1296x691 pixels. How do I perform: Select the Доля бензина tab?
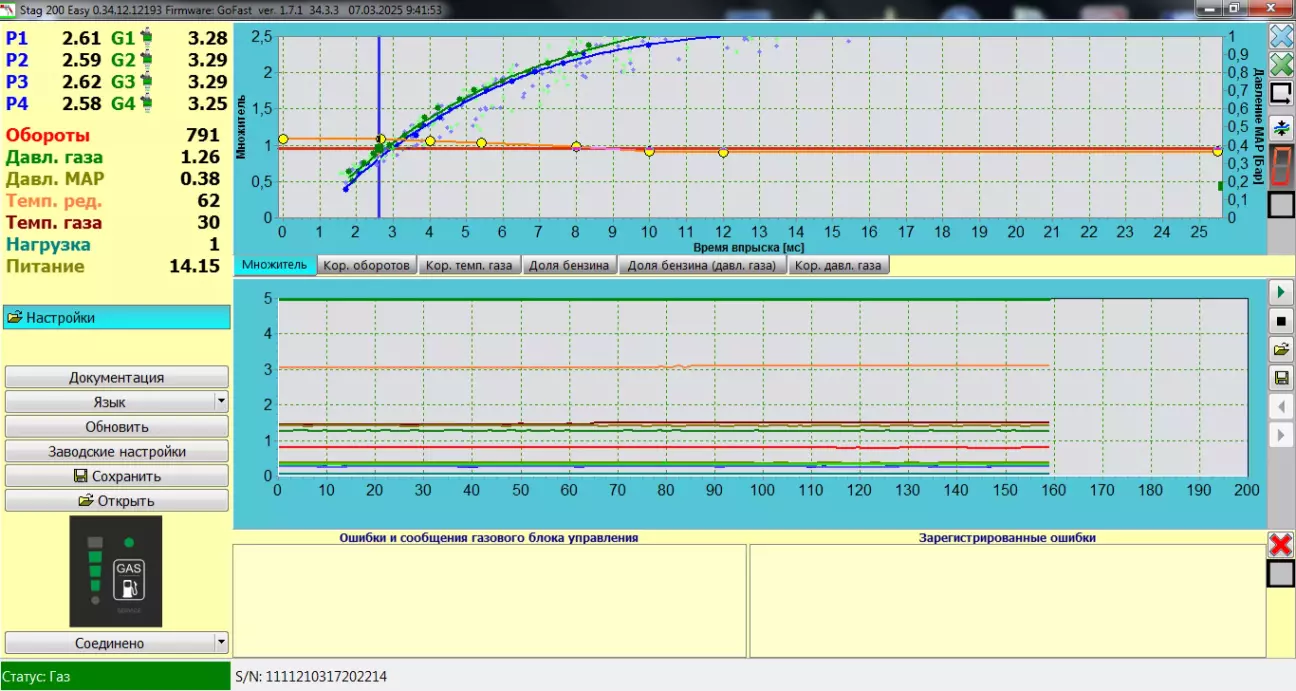(x=570, y=266)
